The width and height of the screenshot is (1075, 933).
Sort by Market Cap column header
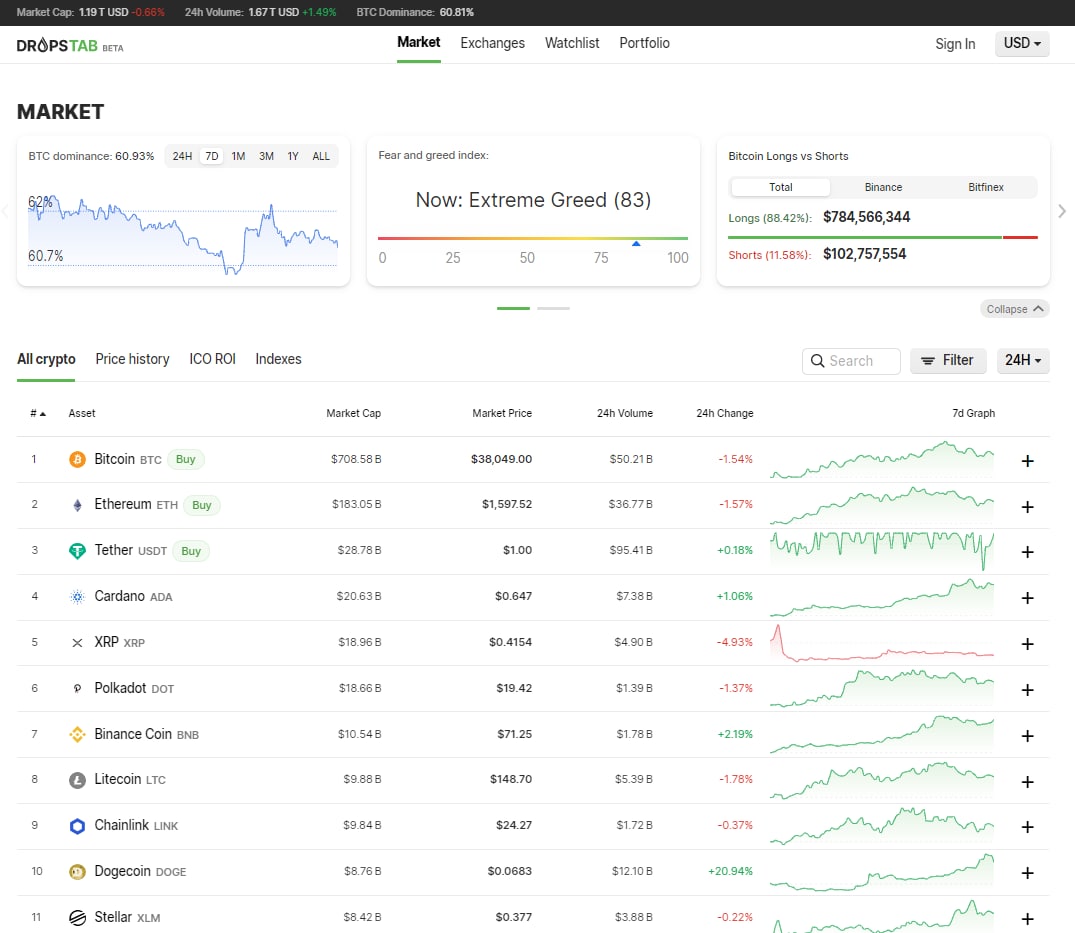point(353,413)
